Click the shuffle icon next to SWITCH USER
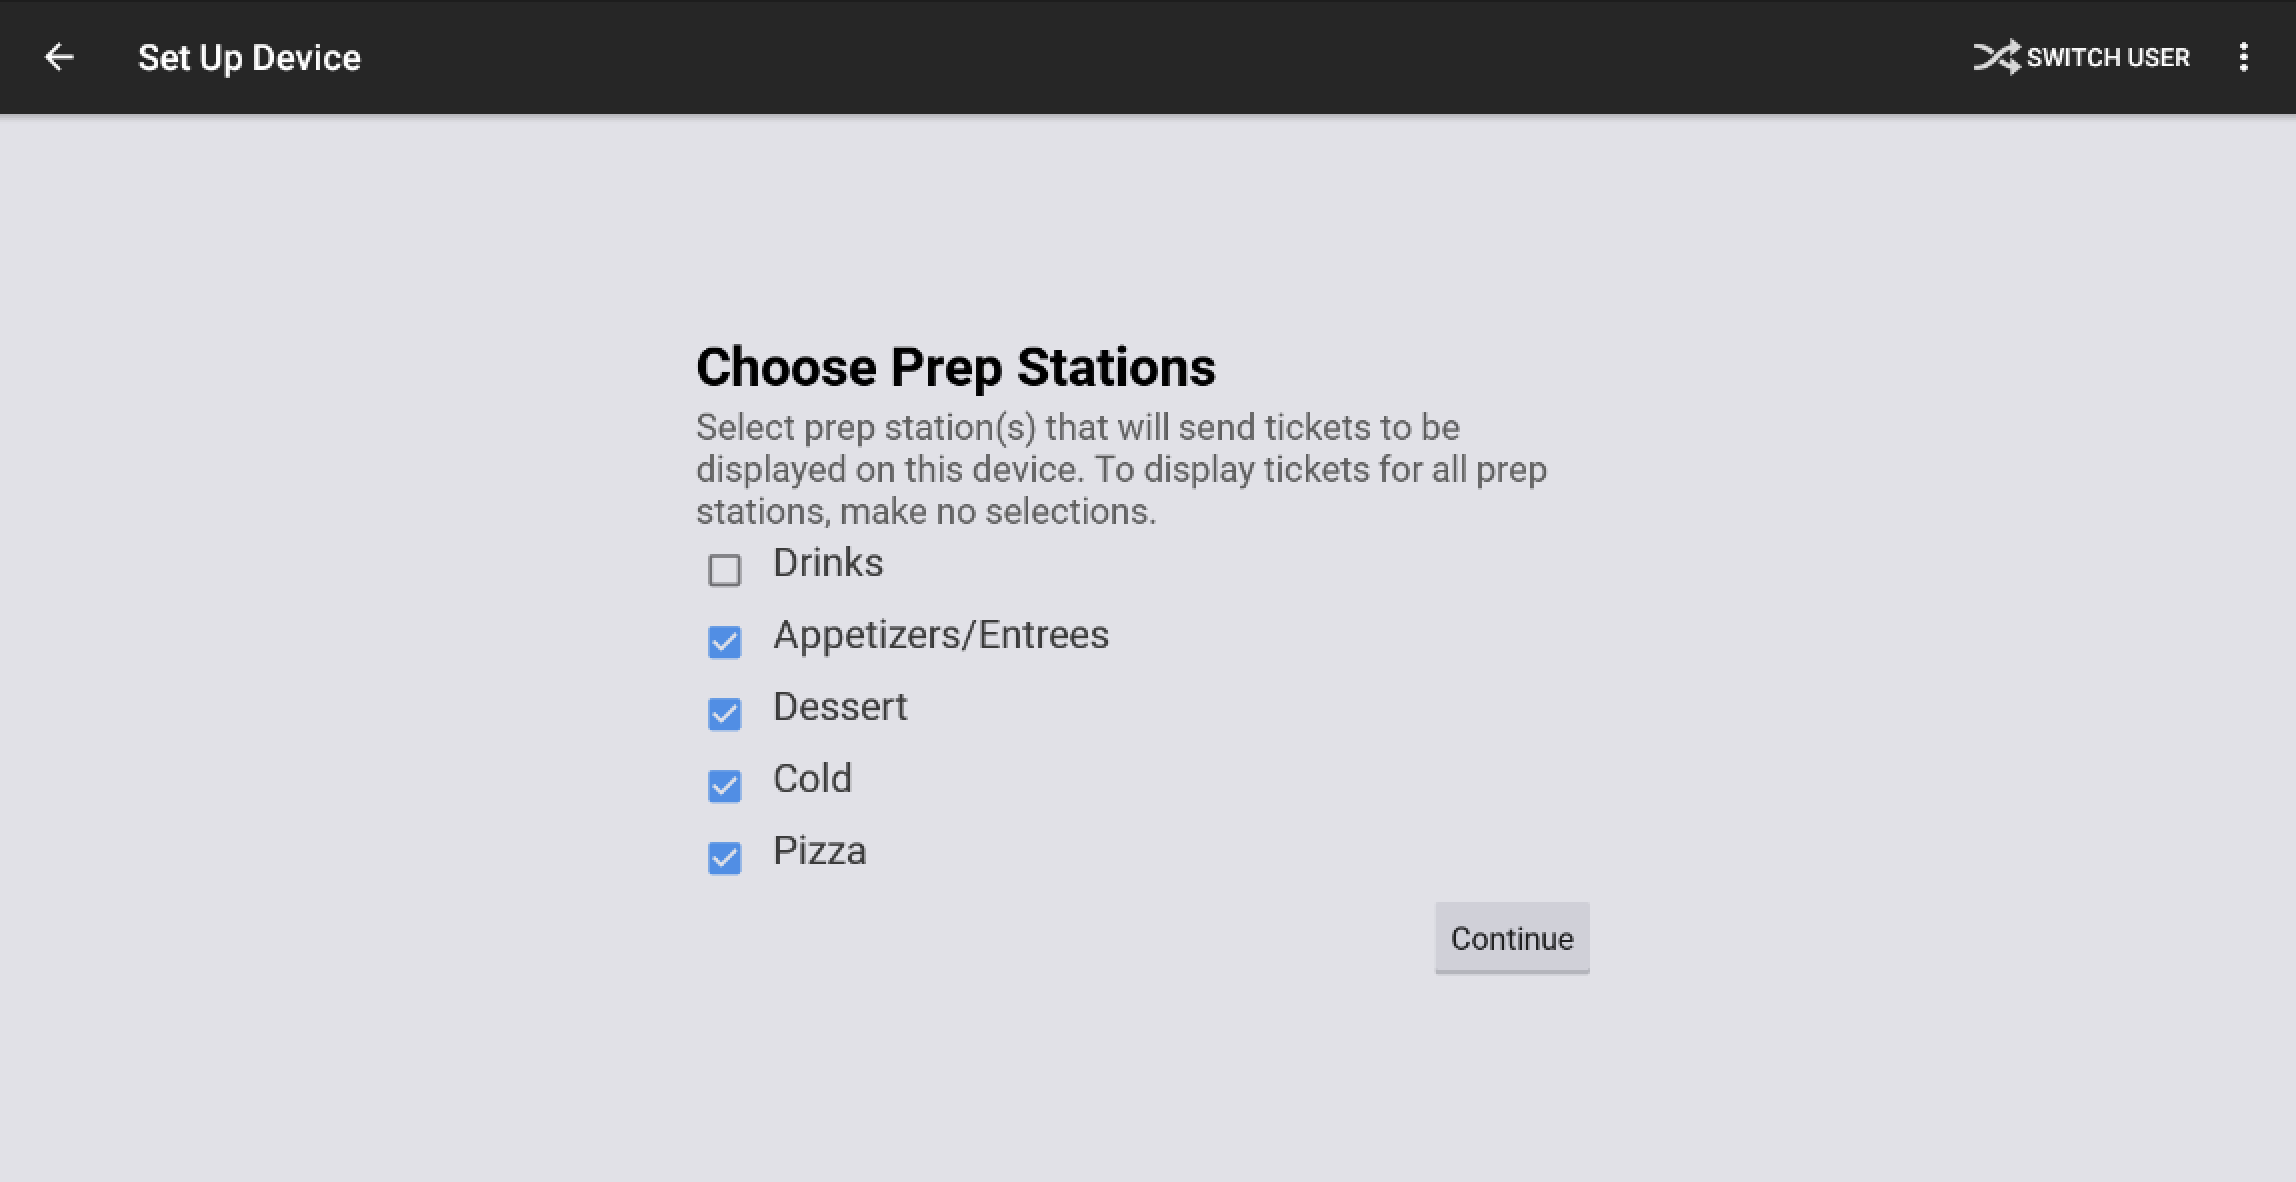The image size is (2296, 1182). (1996, 57)
